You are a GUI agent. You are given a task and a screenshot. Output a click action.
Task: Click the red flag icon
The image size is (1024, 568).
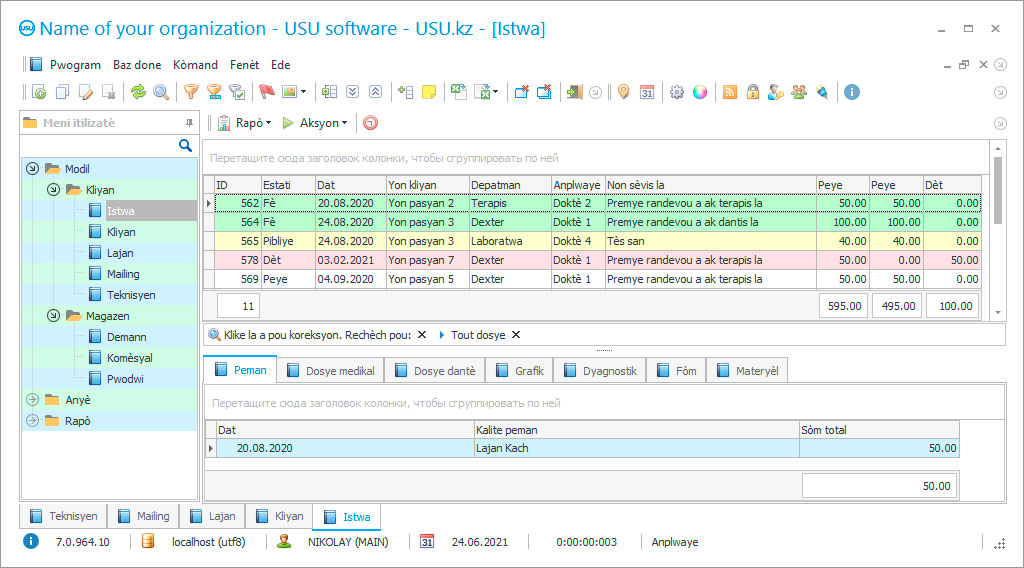pyautogui.click(x=266, y=92)
